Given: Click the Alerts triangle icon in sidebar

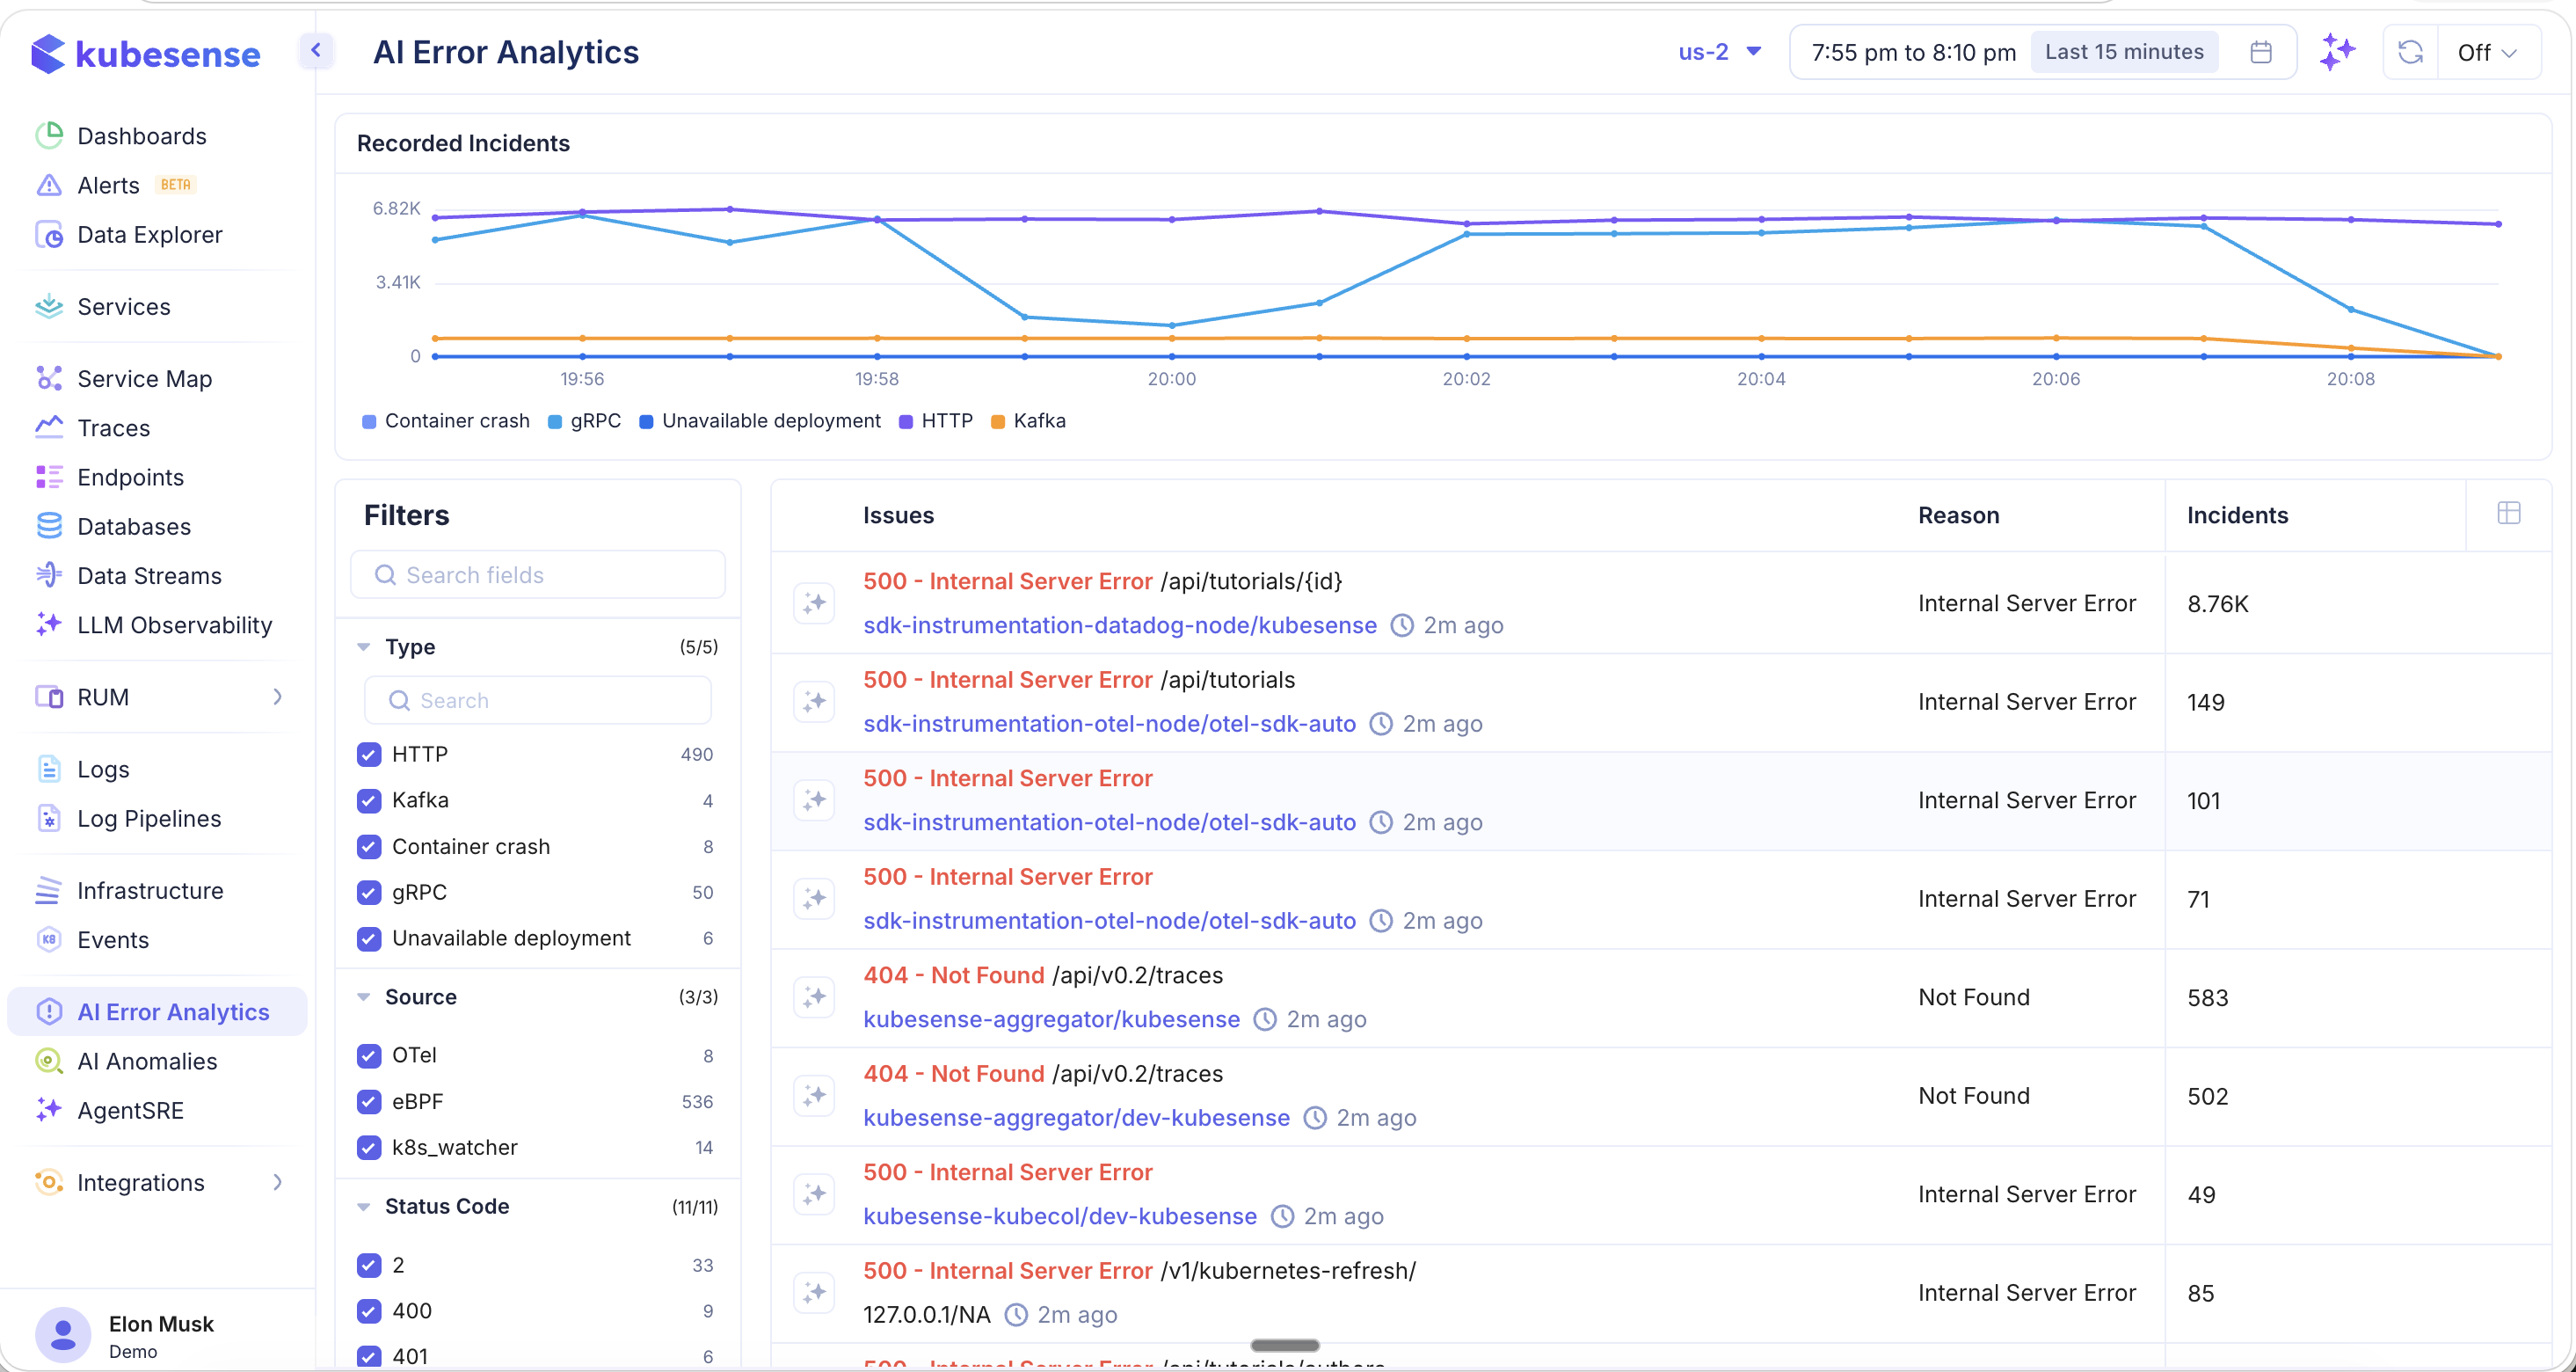Looking at the screenshot, I should click(48, 185).
